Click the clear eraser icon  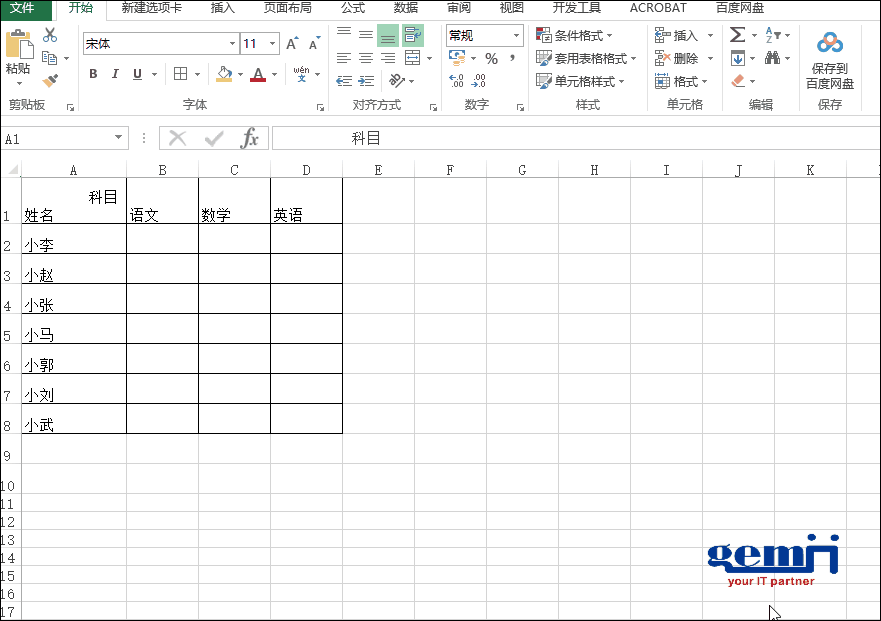point(740,80)
